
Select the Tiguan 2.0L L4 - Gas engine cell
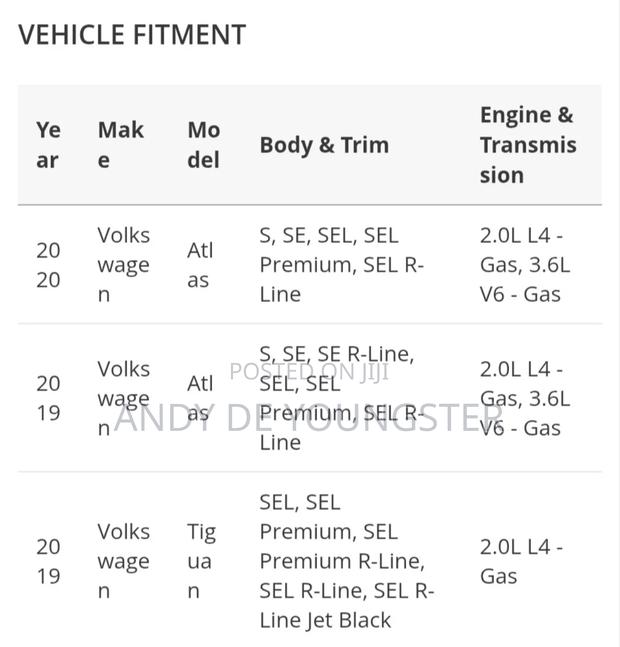click(521, 561)
